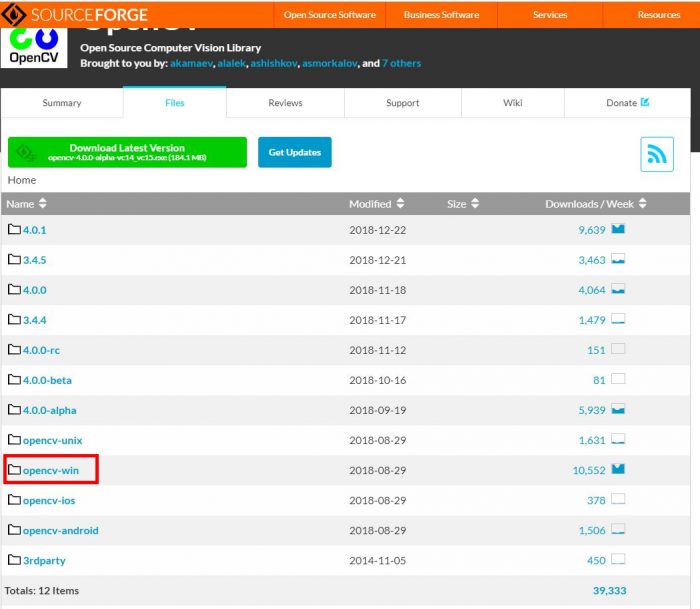
Task: Click Download Latest Version button
Action: click(x=127, y=152)
